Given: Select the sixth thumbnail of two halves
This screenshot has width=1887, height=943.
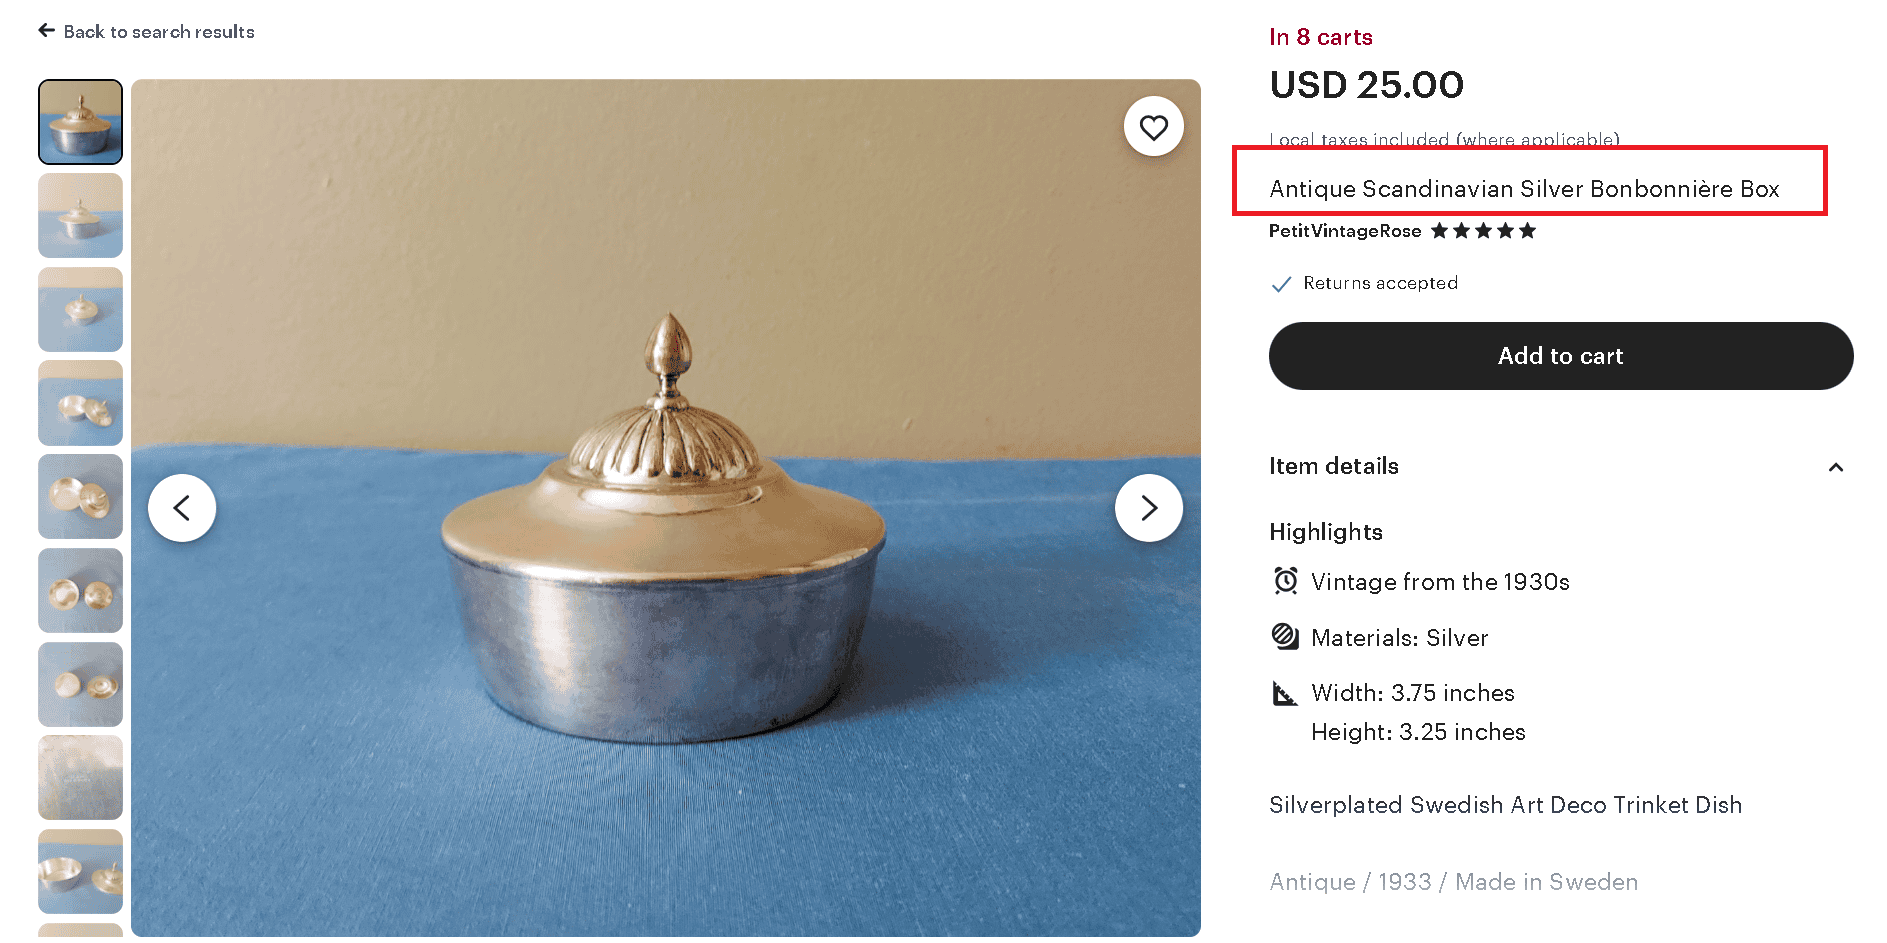Looking at the screenshot, I should (x=80, y=590).
